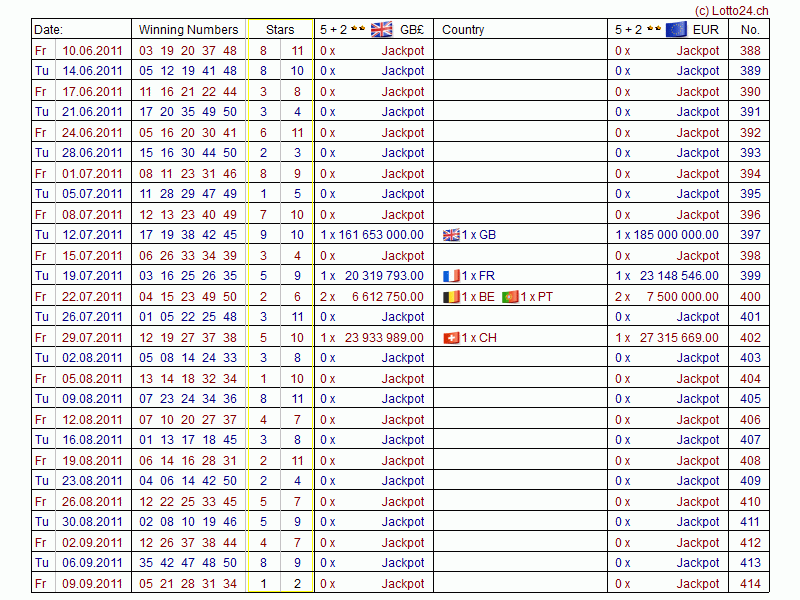Click the UK flag in GB£ header

coord(382,29)
